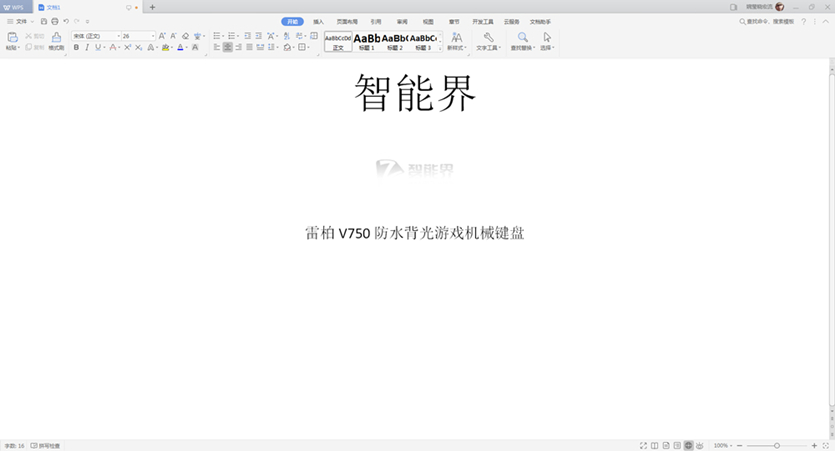The height and width of the screenshot is (451, 835).
Task: Open the Text Tools (文字工具) icon
Action: 488,40
